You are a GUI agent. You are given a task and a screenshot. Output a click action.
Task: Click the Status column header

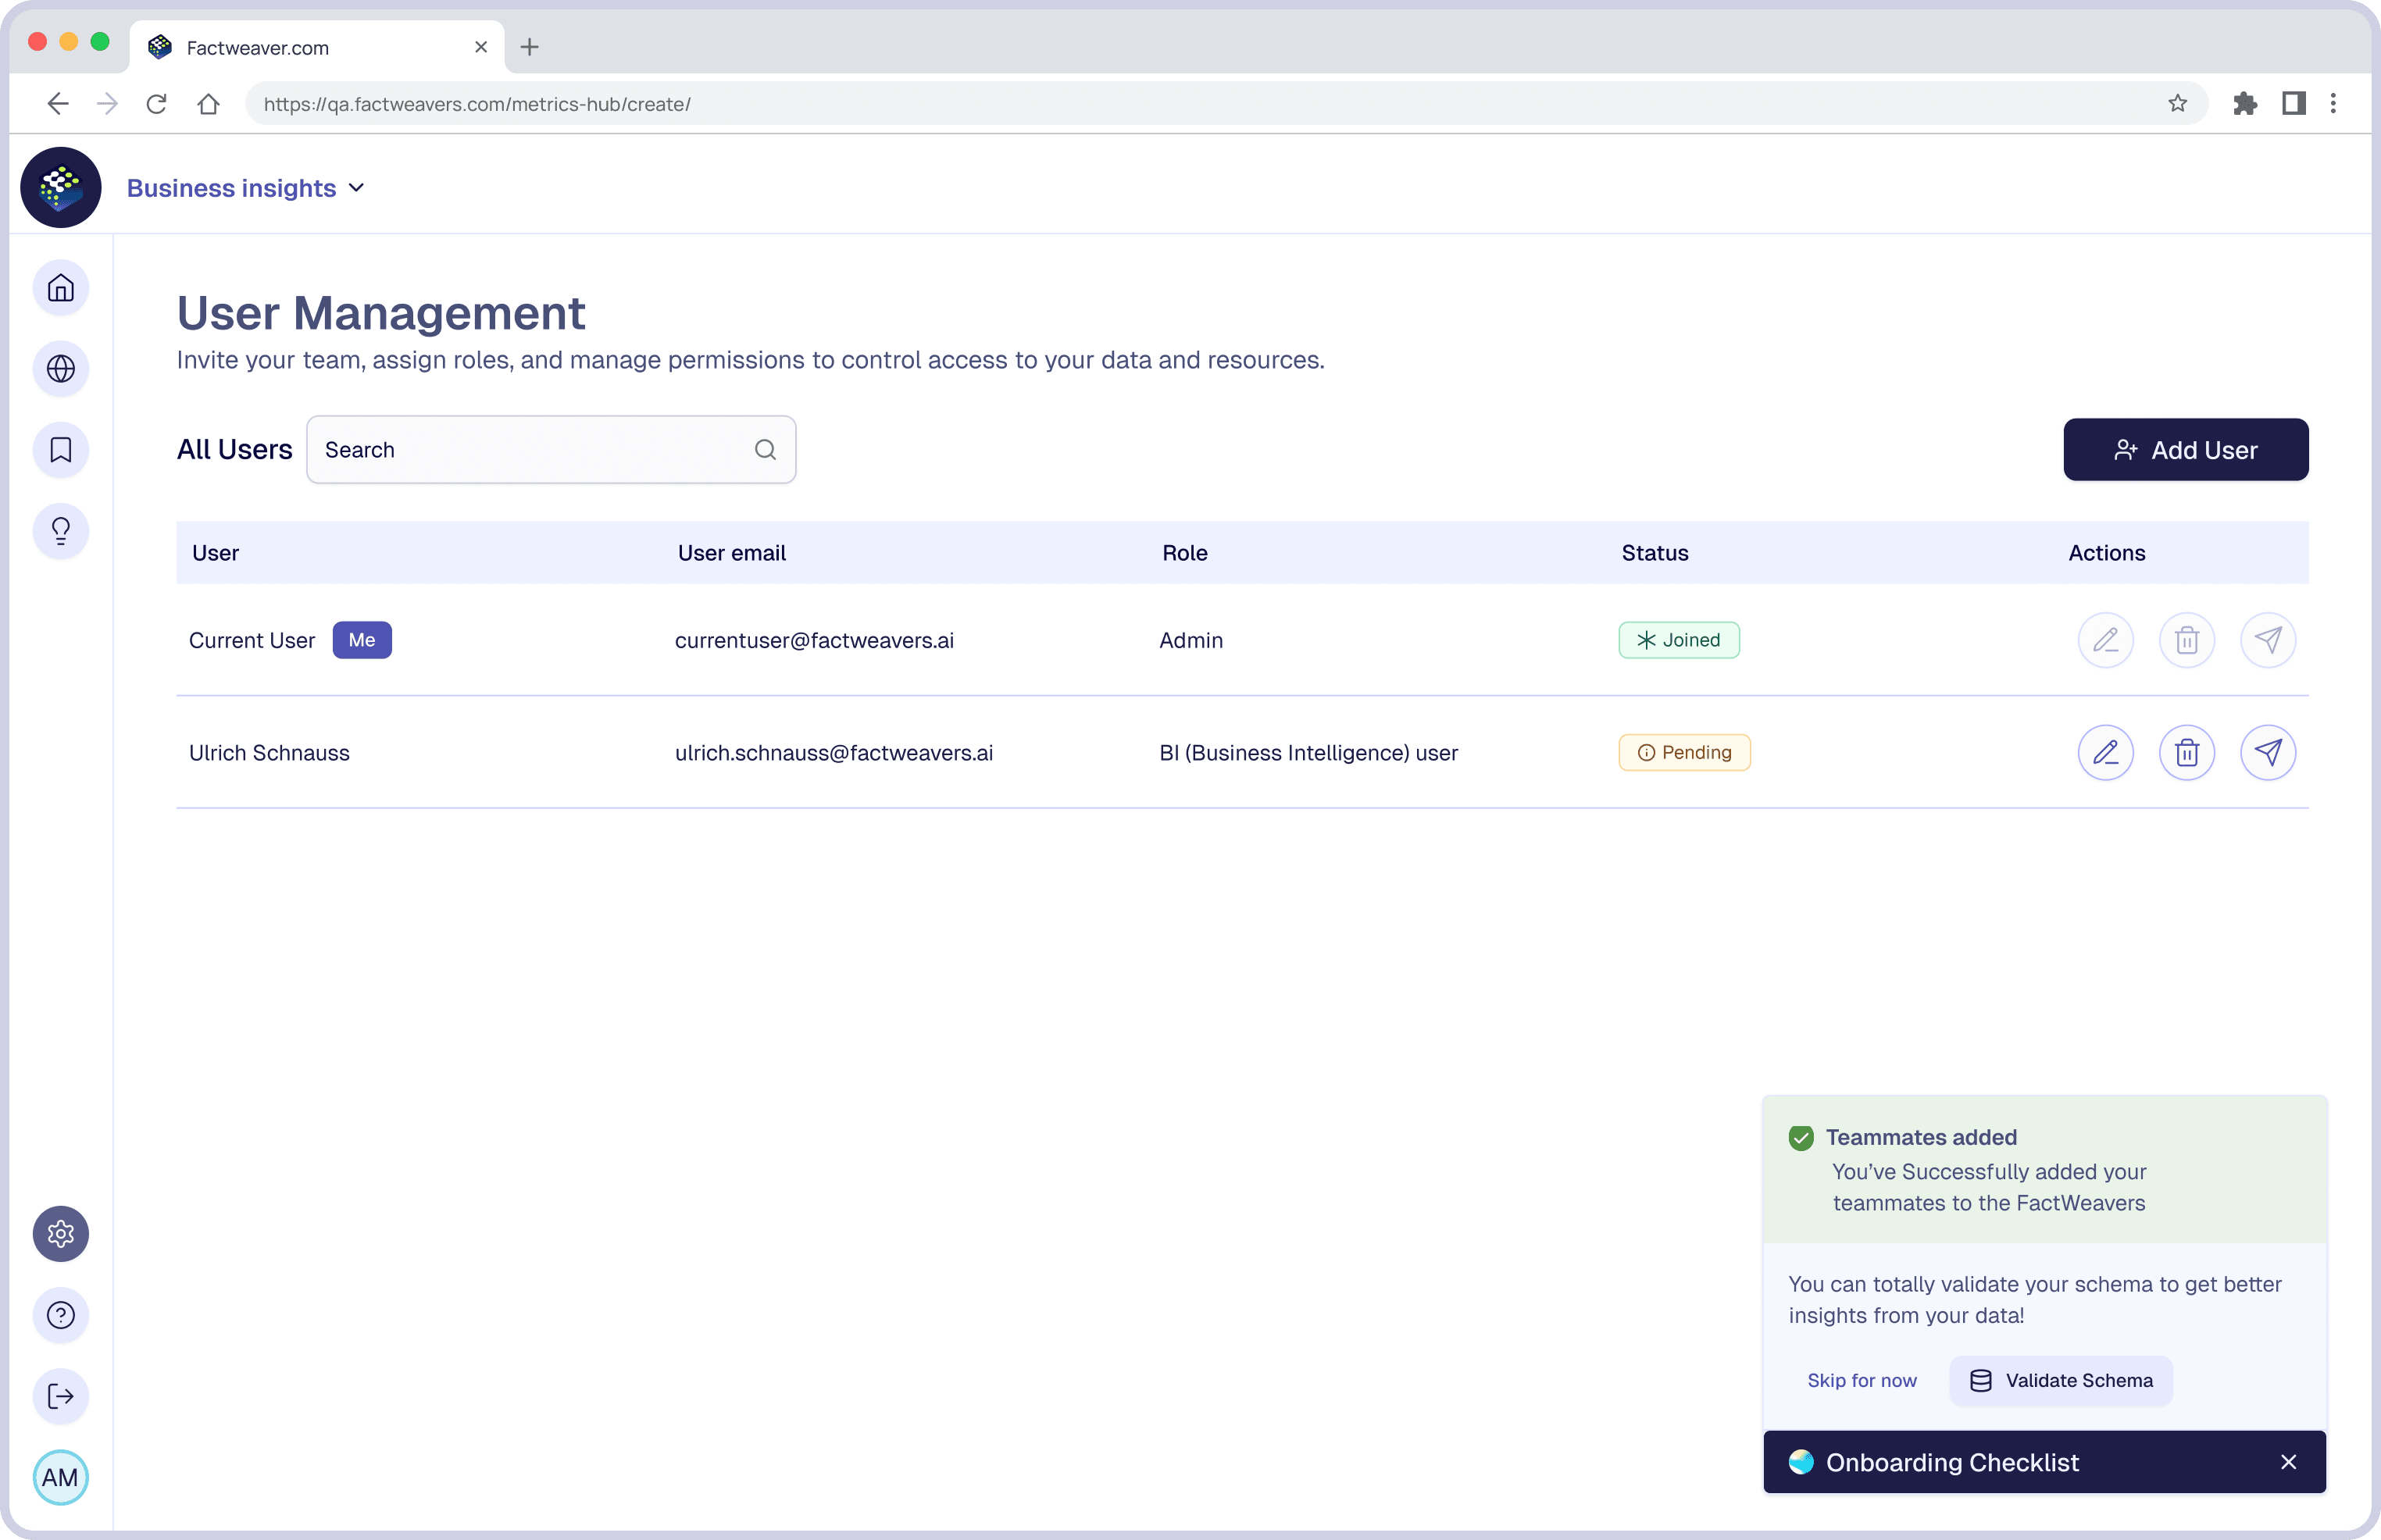coord(1654,553)
